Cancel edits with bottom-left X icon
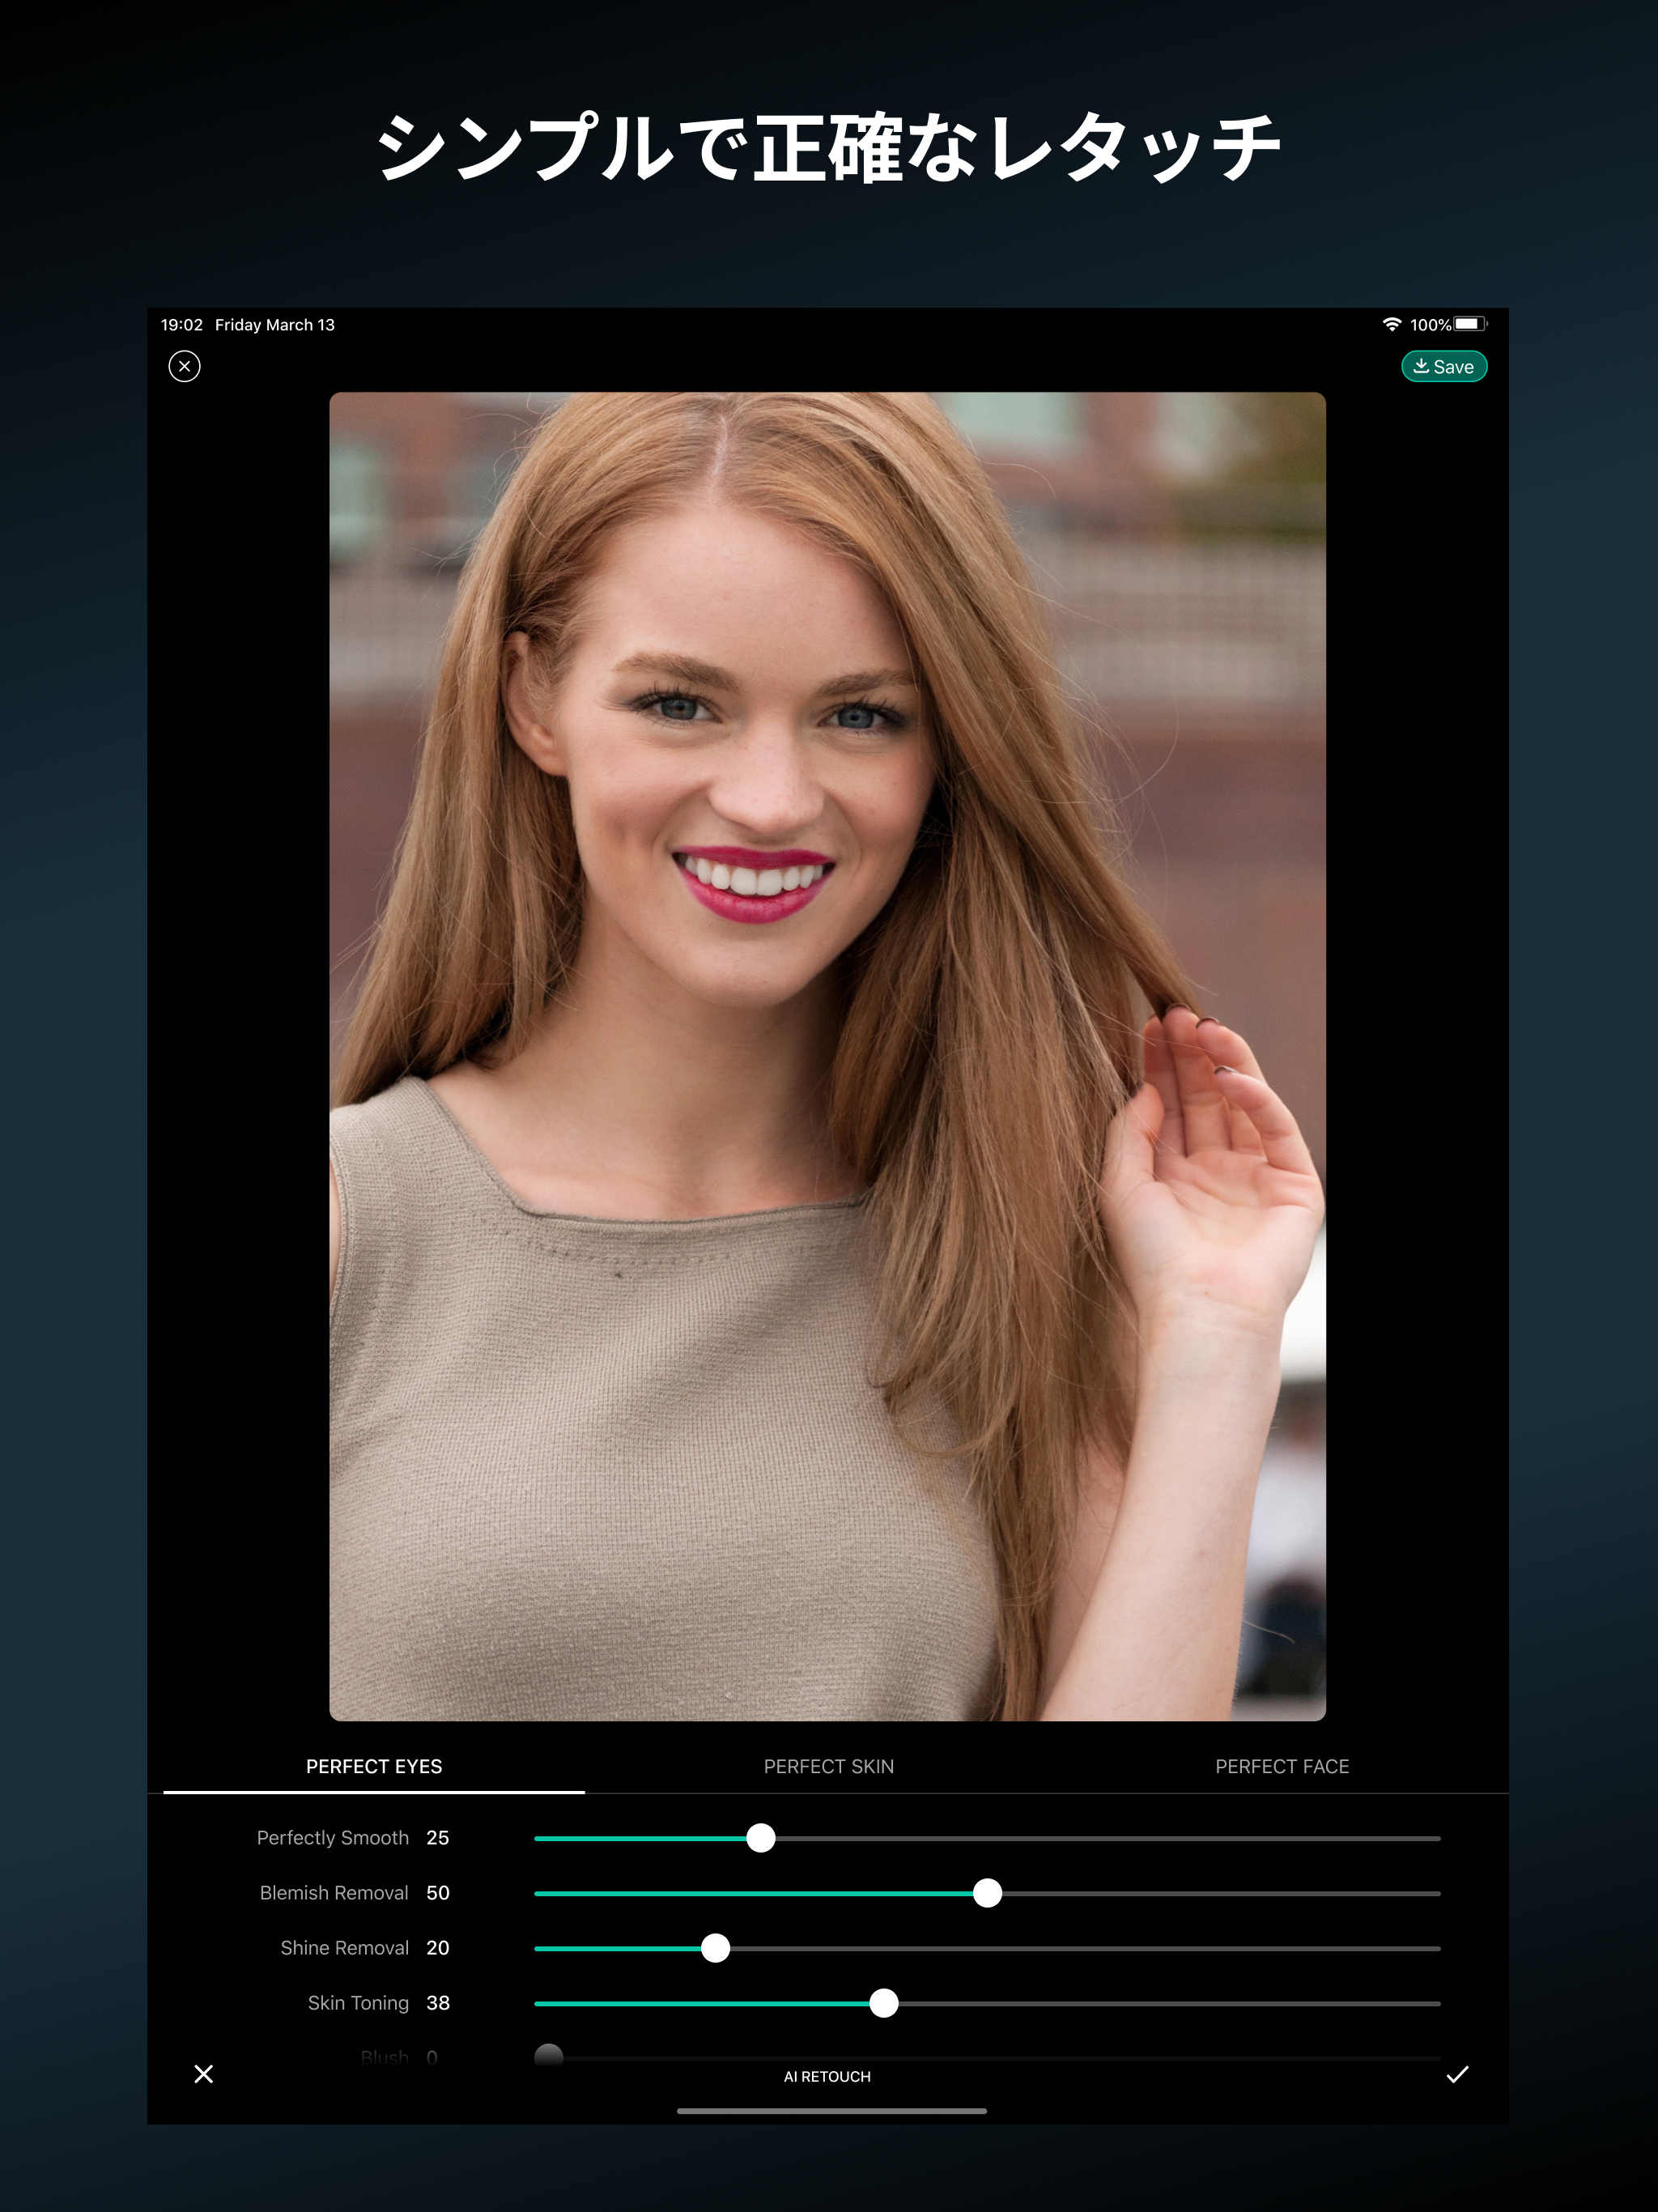This screenshot has width=1658, height=2212. pos(204,2074)
